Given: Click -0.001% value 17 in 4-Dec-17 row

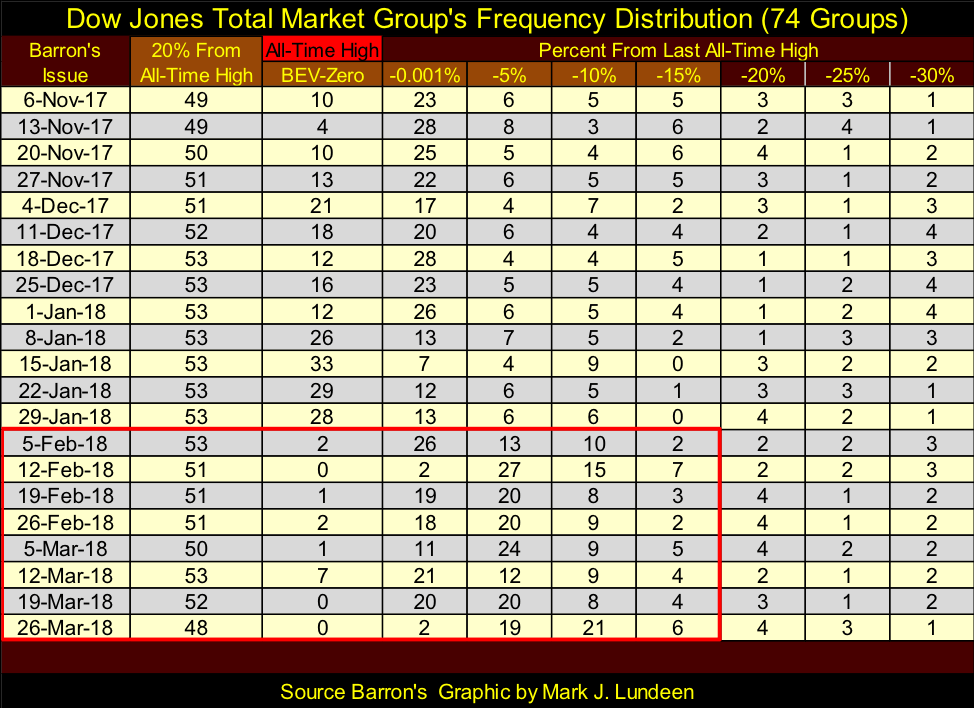Looking at the screenshot, I should (424, 206).
